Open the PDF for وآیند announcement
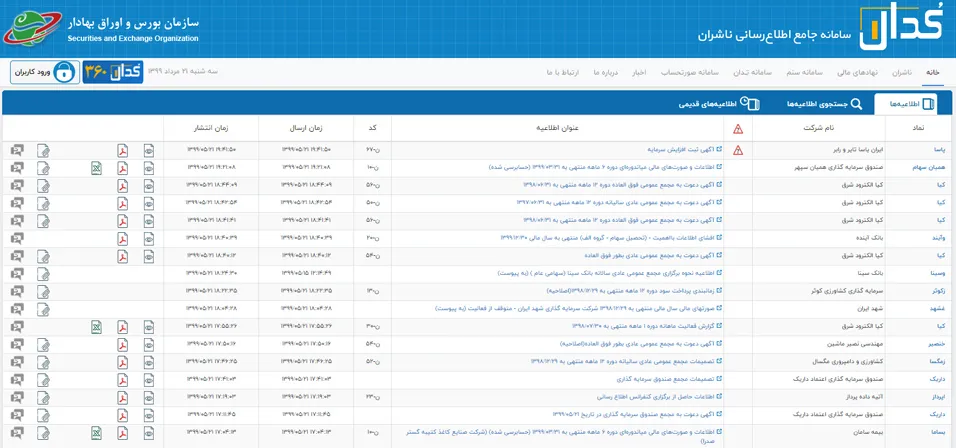956x448 pixels. [x=123, y=239]
